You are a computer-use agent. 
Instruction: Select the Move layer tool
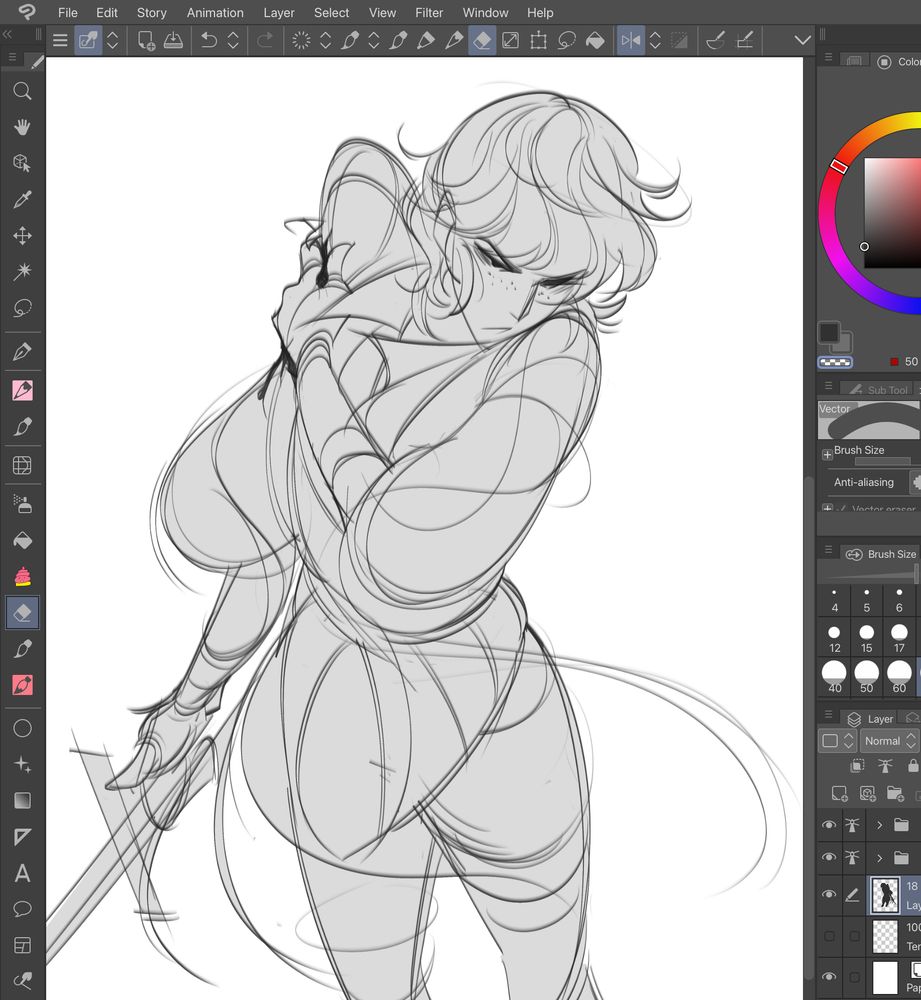(x=22, y=235)
